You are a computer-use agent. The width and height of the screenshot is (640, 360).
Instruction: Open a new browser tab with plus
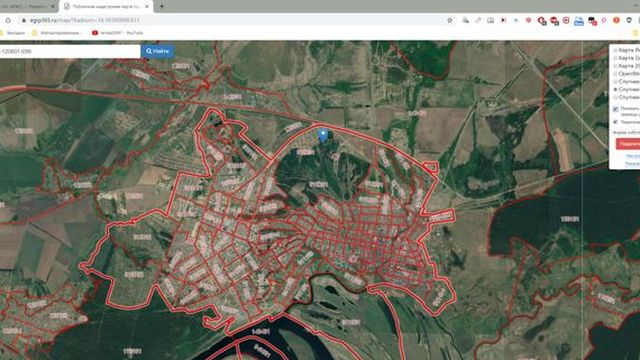[x=162, y=7]
